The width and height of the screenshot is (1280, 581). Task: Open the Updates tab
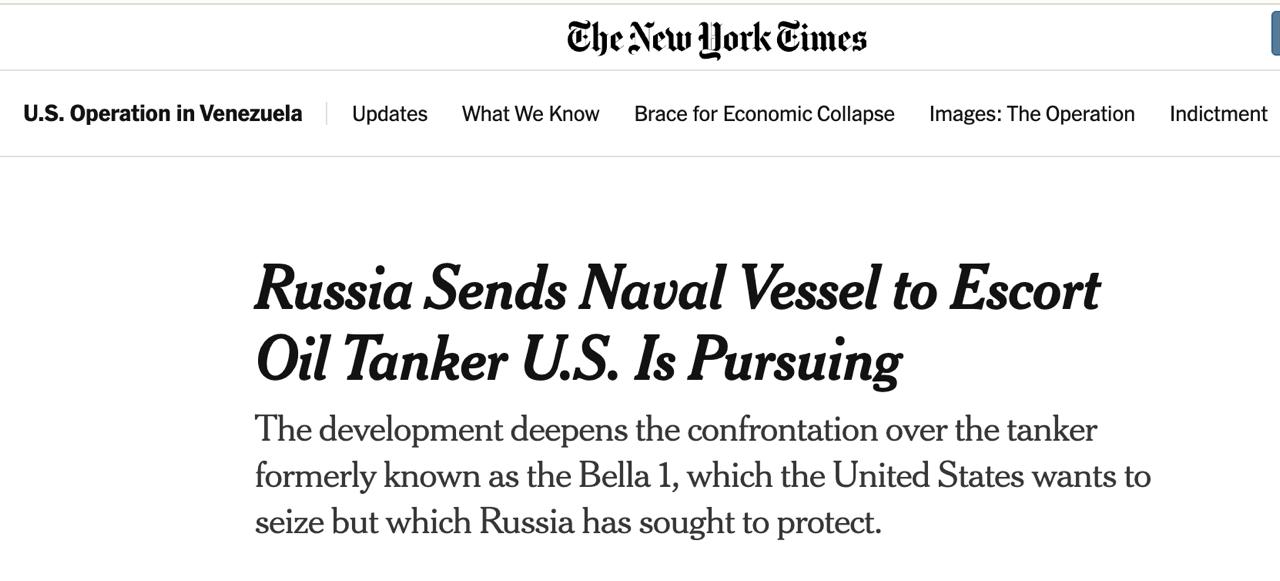point(389,114)
